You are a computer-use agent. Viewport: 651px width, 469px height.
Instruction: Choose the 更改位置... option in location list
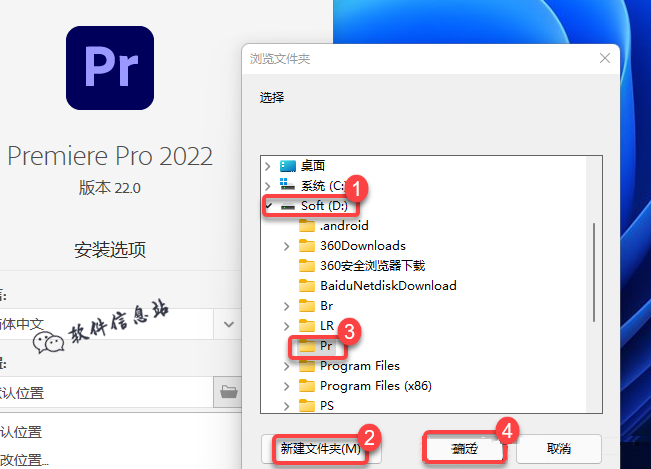tap(24, 460)
